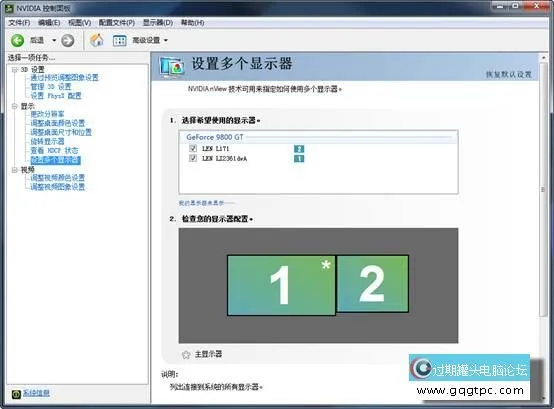Minimize the NVIDIA control panel window
554x409 pixels.
(500, 6)
